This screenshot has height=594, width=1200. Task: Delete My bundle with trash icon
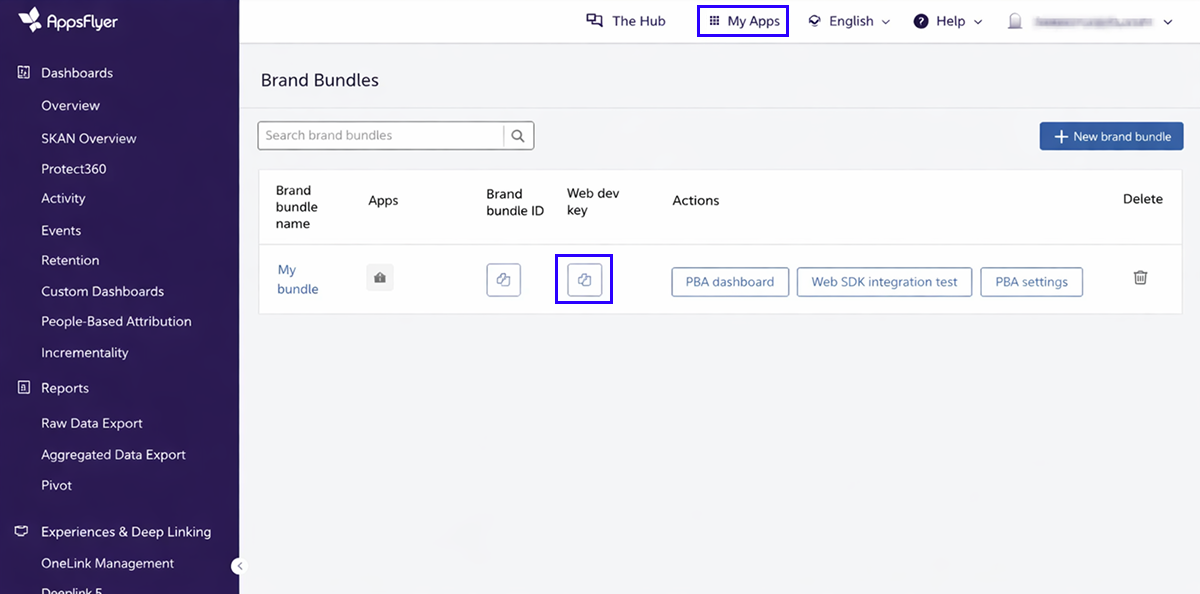tap(1140, 278)
